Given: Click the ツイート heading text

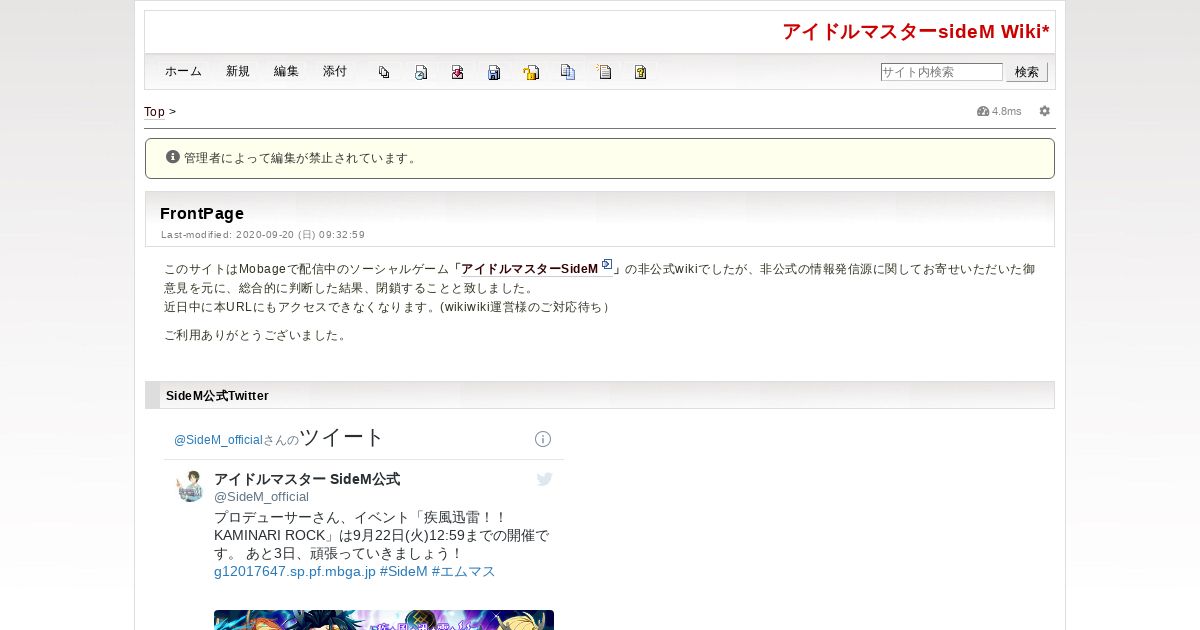Looking at the screenshot, I should (342, 437).
